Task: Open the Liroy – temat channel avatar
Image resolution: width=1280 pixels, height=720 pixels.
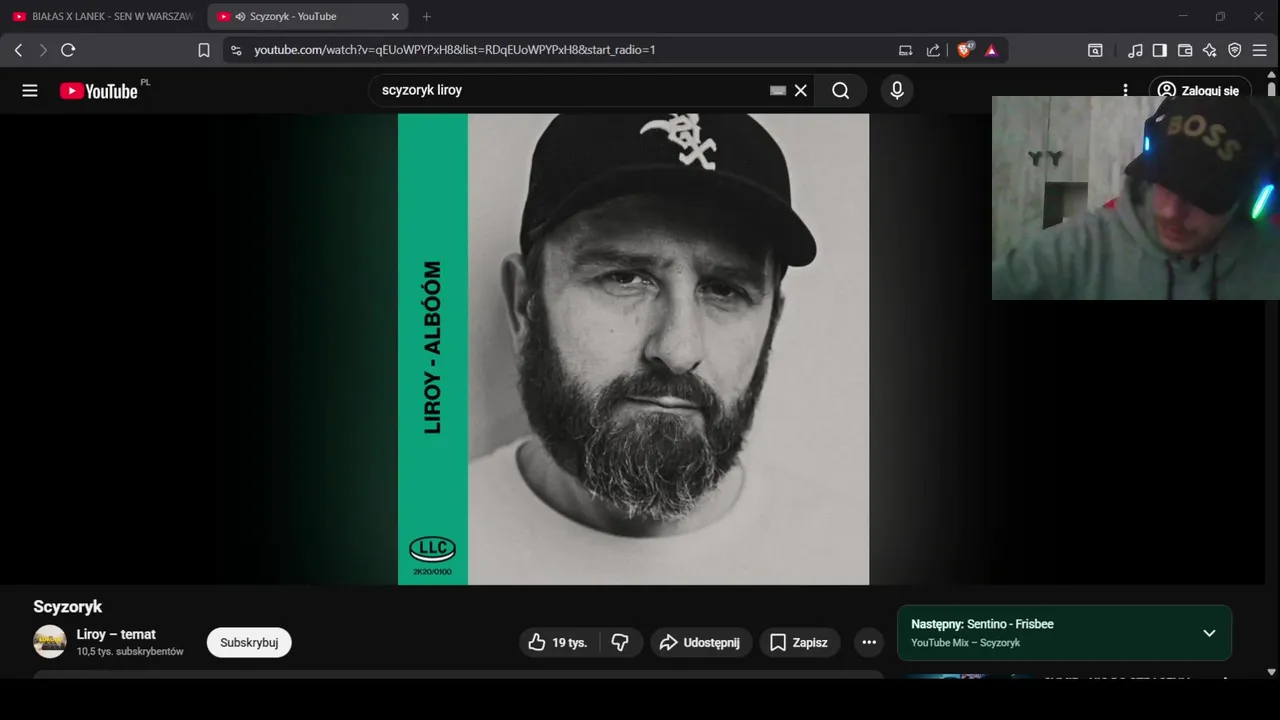Action: pyautogui.click(x=50, y=641)
